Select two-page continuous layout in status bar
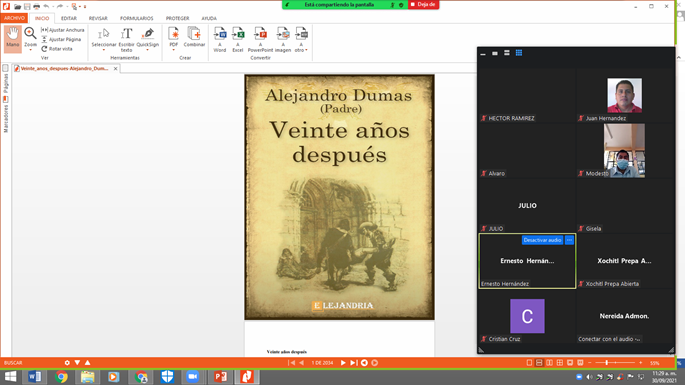Viewport: 685px width, 385px height. pyautogui.click(x=560, y=363)
